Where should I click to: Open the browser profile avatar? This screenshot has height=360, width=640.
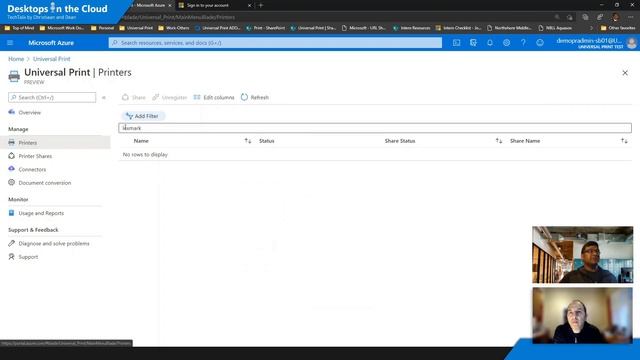tap(616, 17)
